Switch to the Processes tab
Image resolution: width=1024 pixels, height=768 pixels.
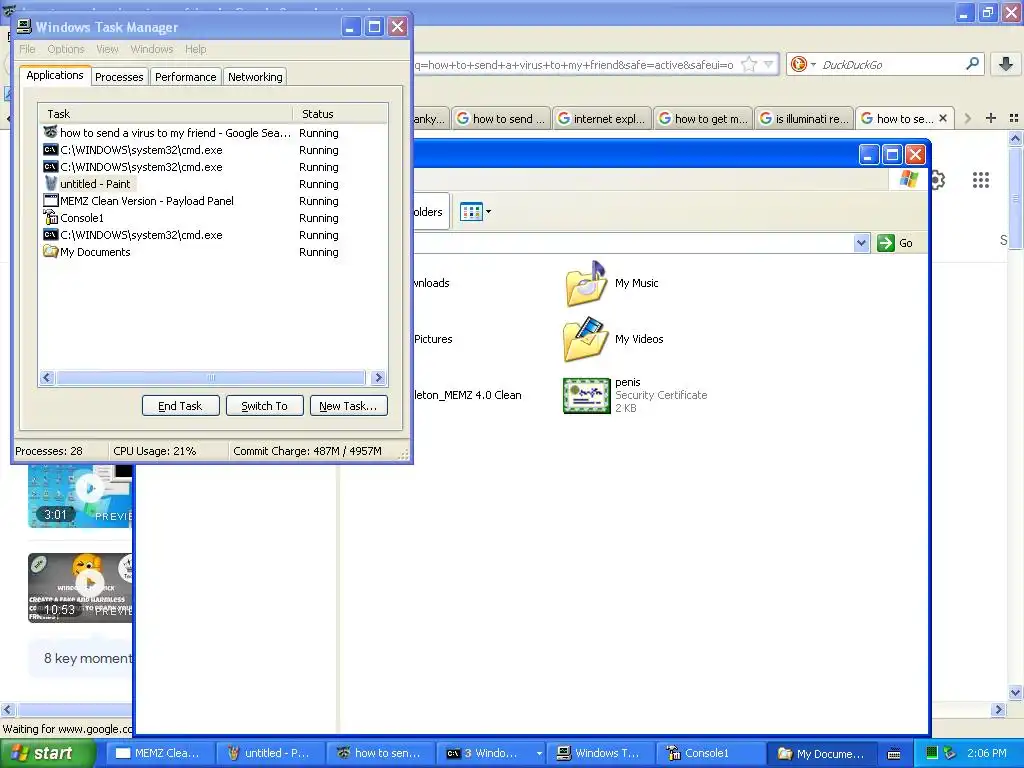[x=119, y=76]
